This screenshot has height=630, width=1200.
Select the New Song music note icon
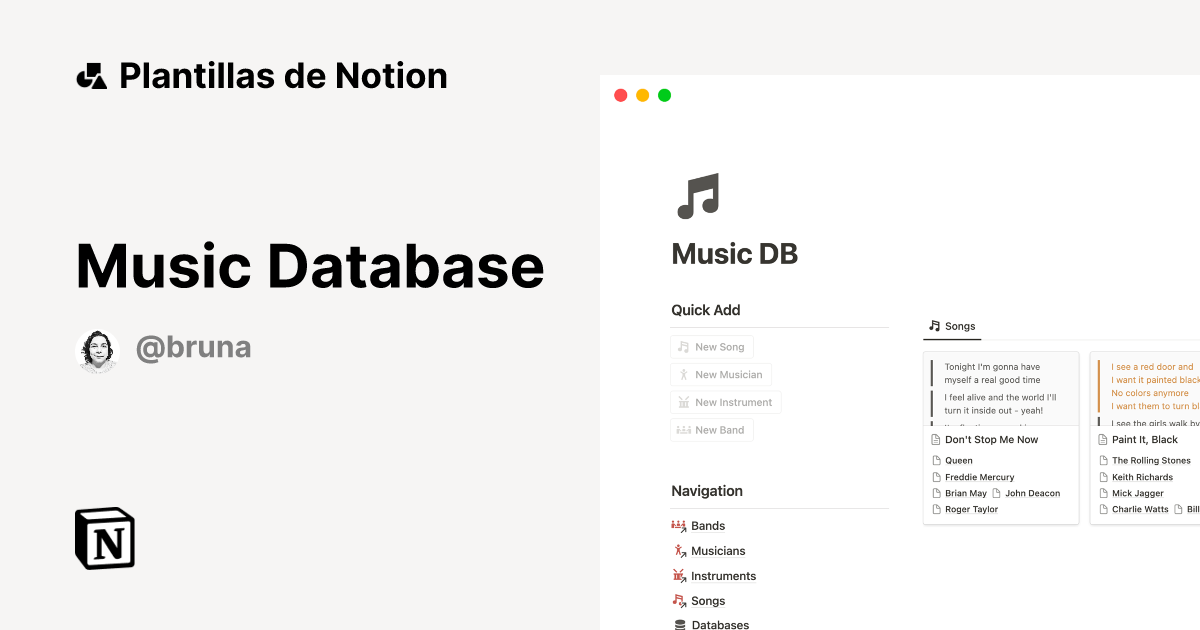(x=685, y=346)
